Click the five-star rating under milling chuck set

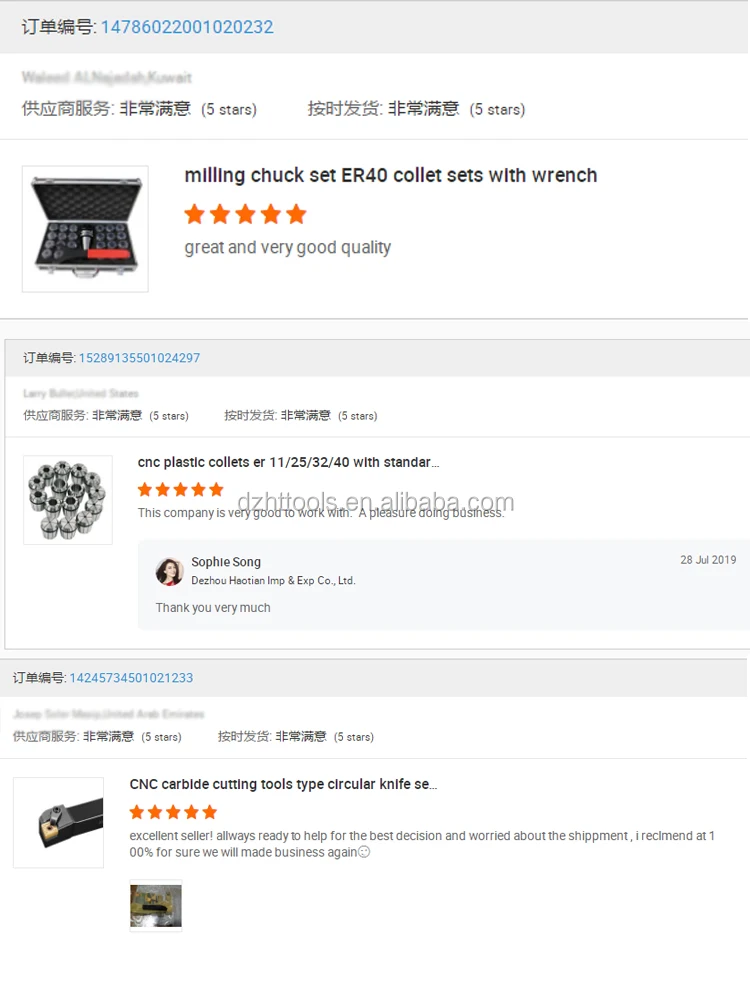[246, 214]
